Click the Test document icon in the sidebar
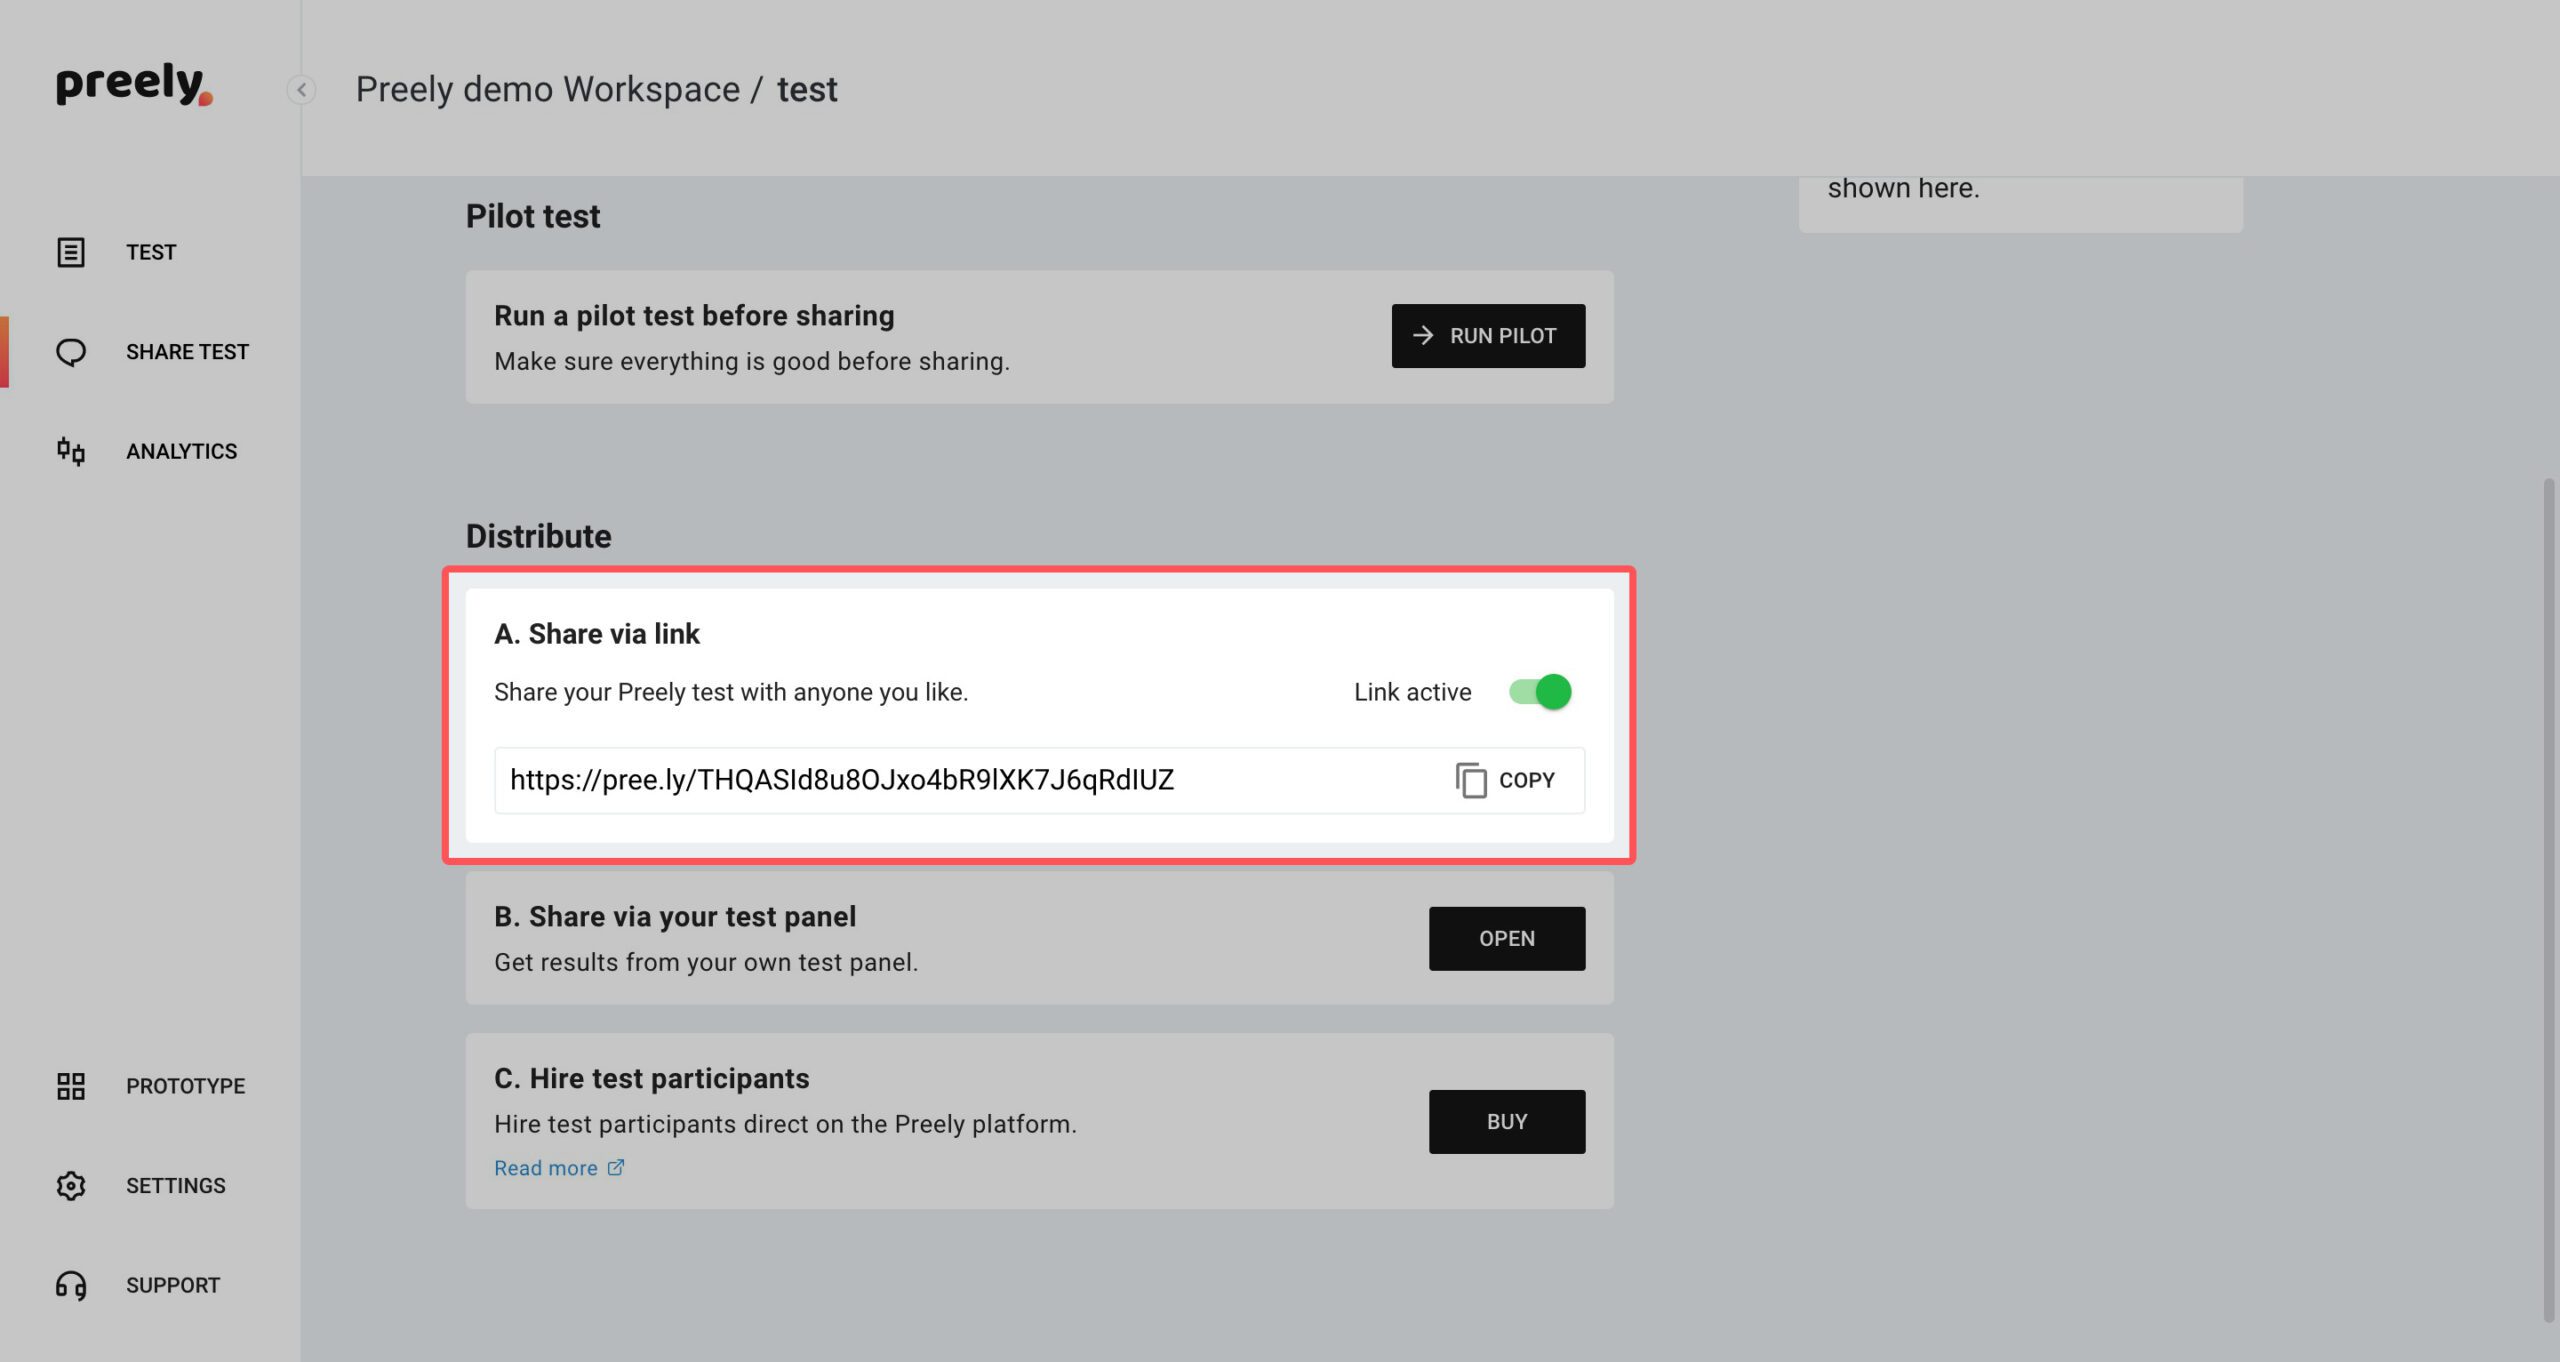The image size is (2560, 1362). click(71, 252)
